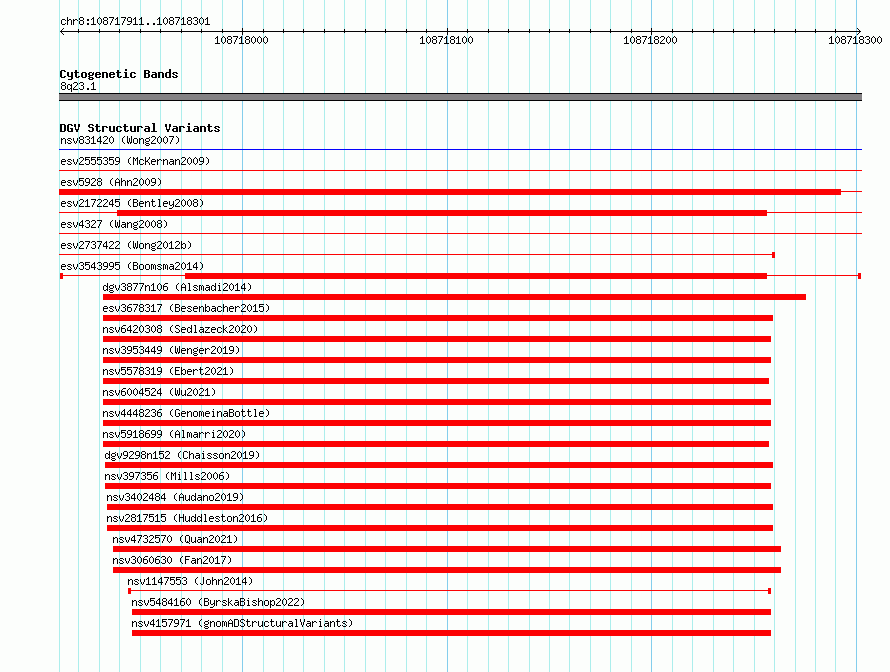Click esv3543995 (Boomsma2014) variant label
The width and height of the screenshot is (890, 672).
[132, 266]
